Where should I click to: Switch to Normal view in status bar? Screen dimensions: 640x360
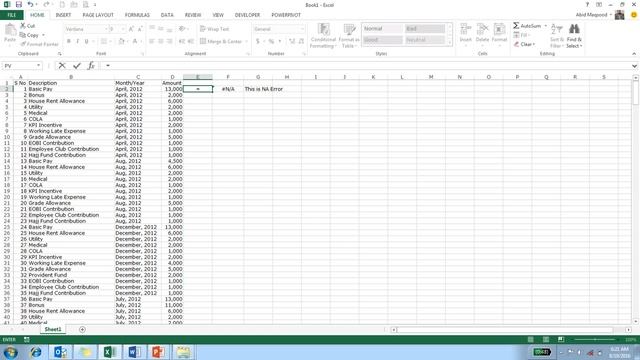(531, 340)
